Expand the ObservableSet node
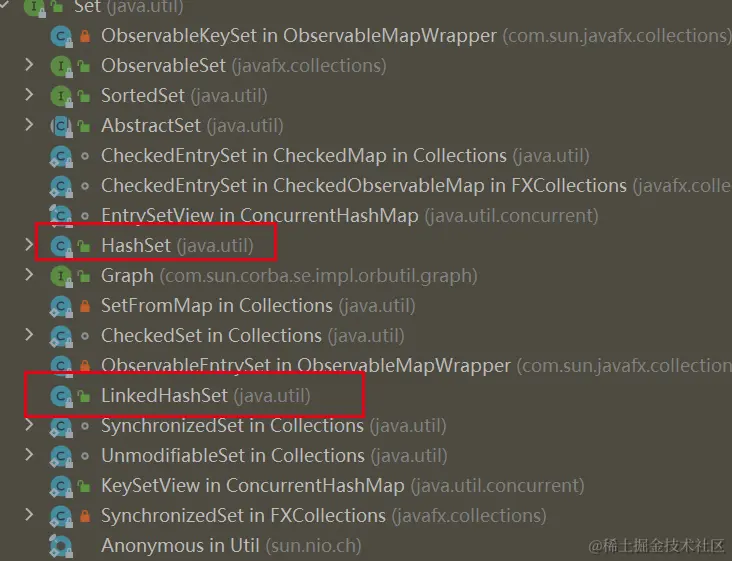This screenshot has height=561, width=732. click(x=29, y=65)
